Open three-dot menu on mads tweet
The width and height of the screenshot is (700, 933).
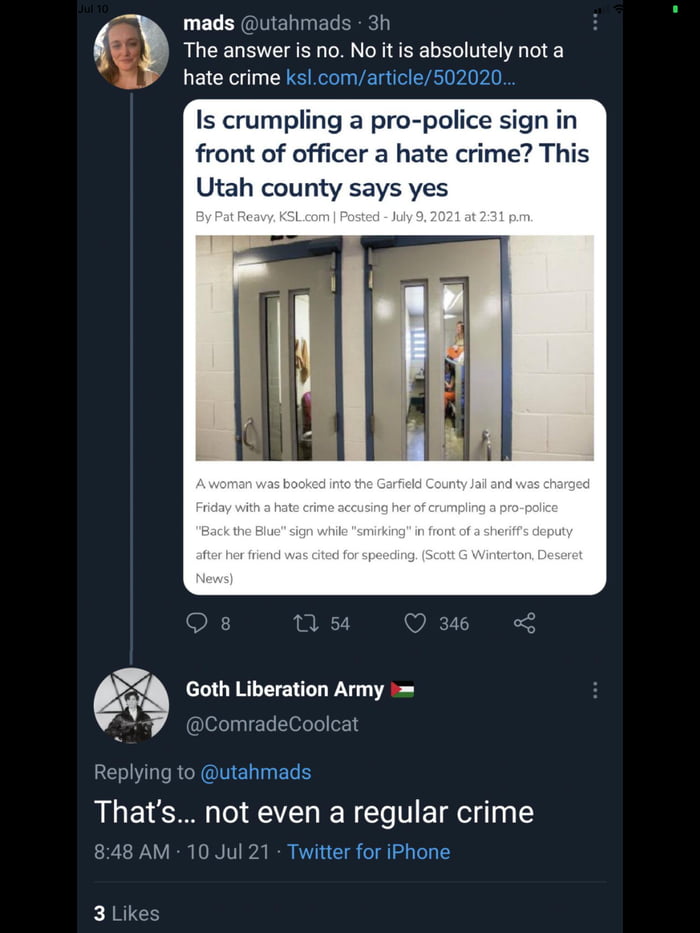(x=596, y=22)
